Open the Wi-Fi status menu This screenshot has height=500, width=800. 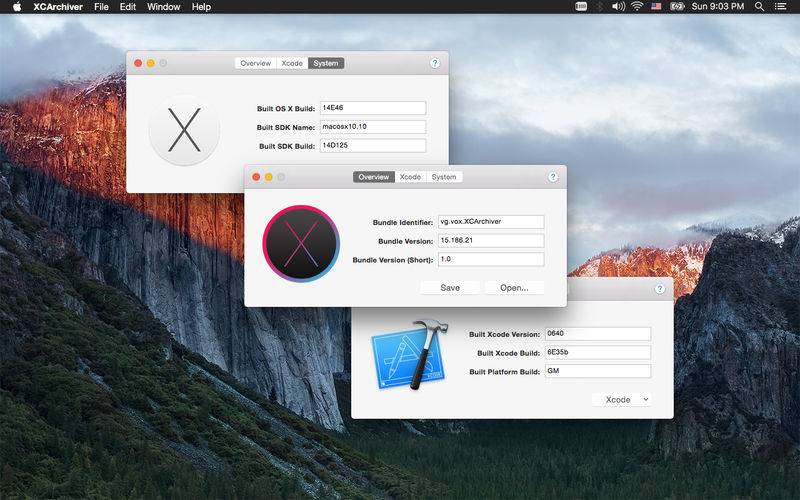pos(637,7)
